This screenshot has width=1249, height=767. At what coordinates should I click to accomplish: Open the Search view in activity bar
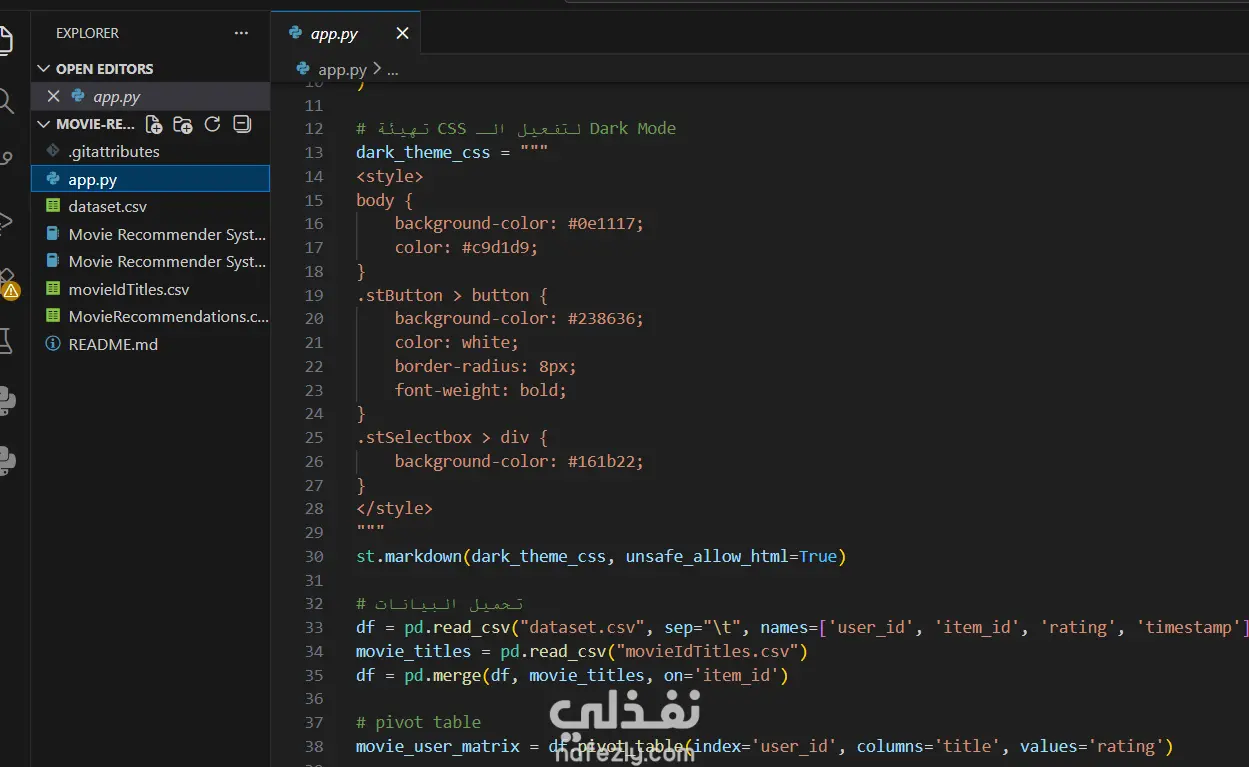5,101
